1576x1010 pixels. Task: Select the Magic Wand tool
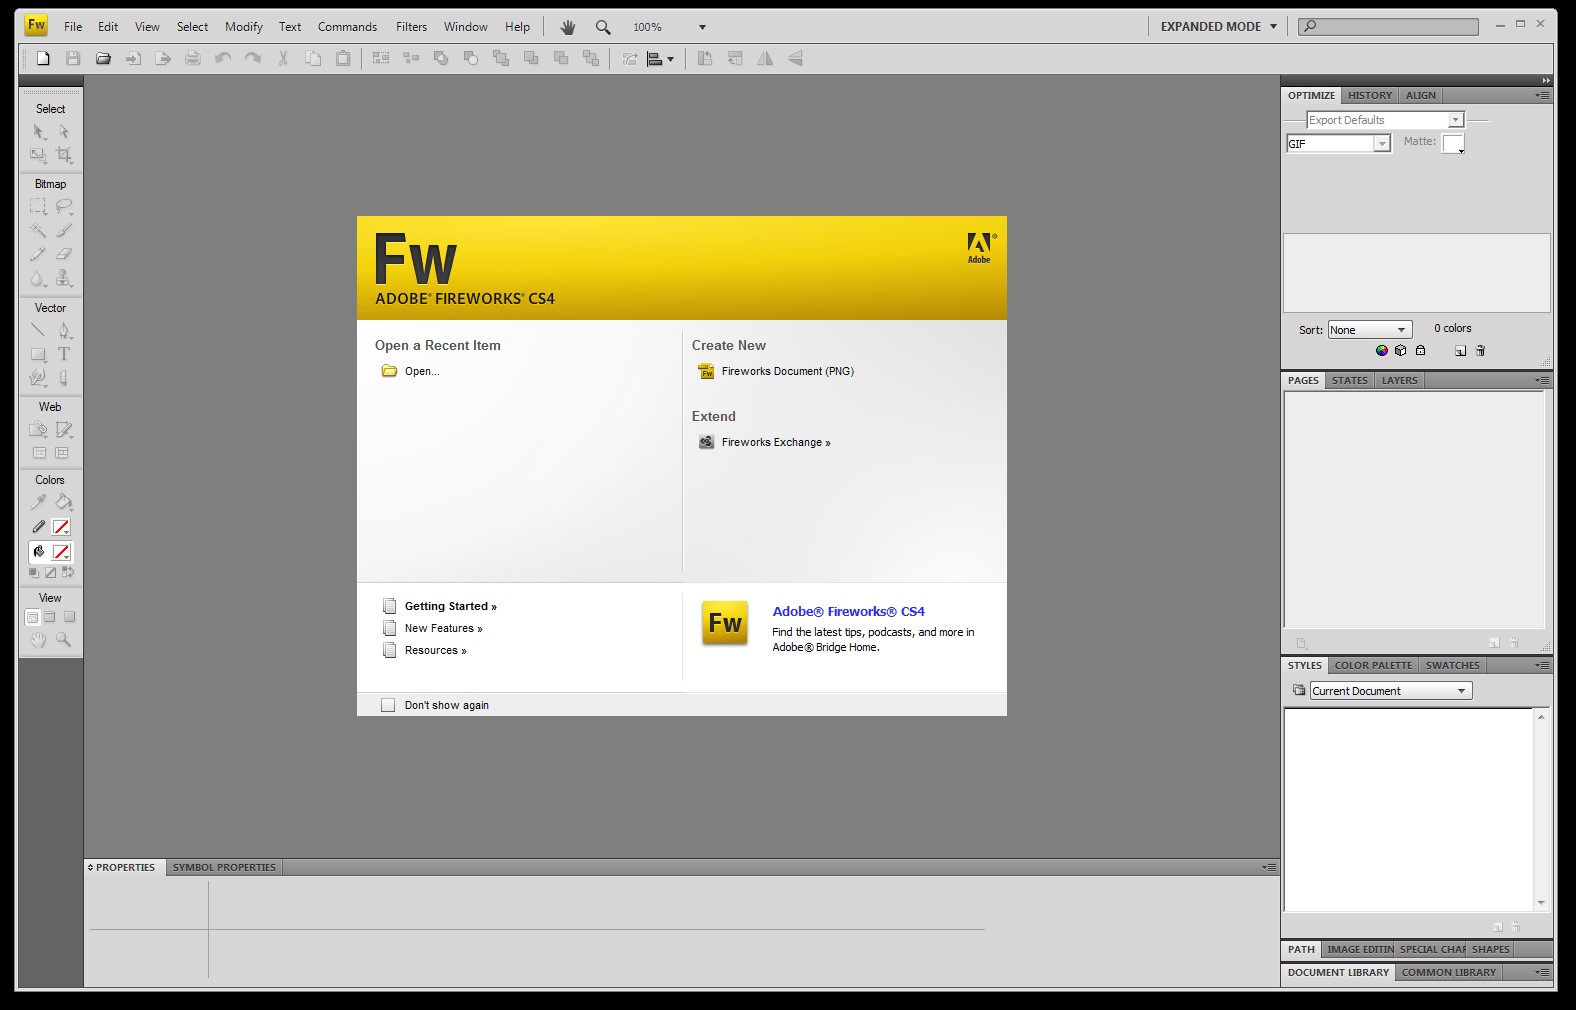pyautogui.click(x=38, y=230)
